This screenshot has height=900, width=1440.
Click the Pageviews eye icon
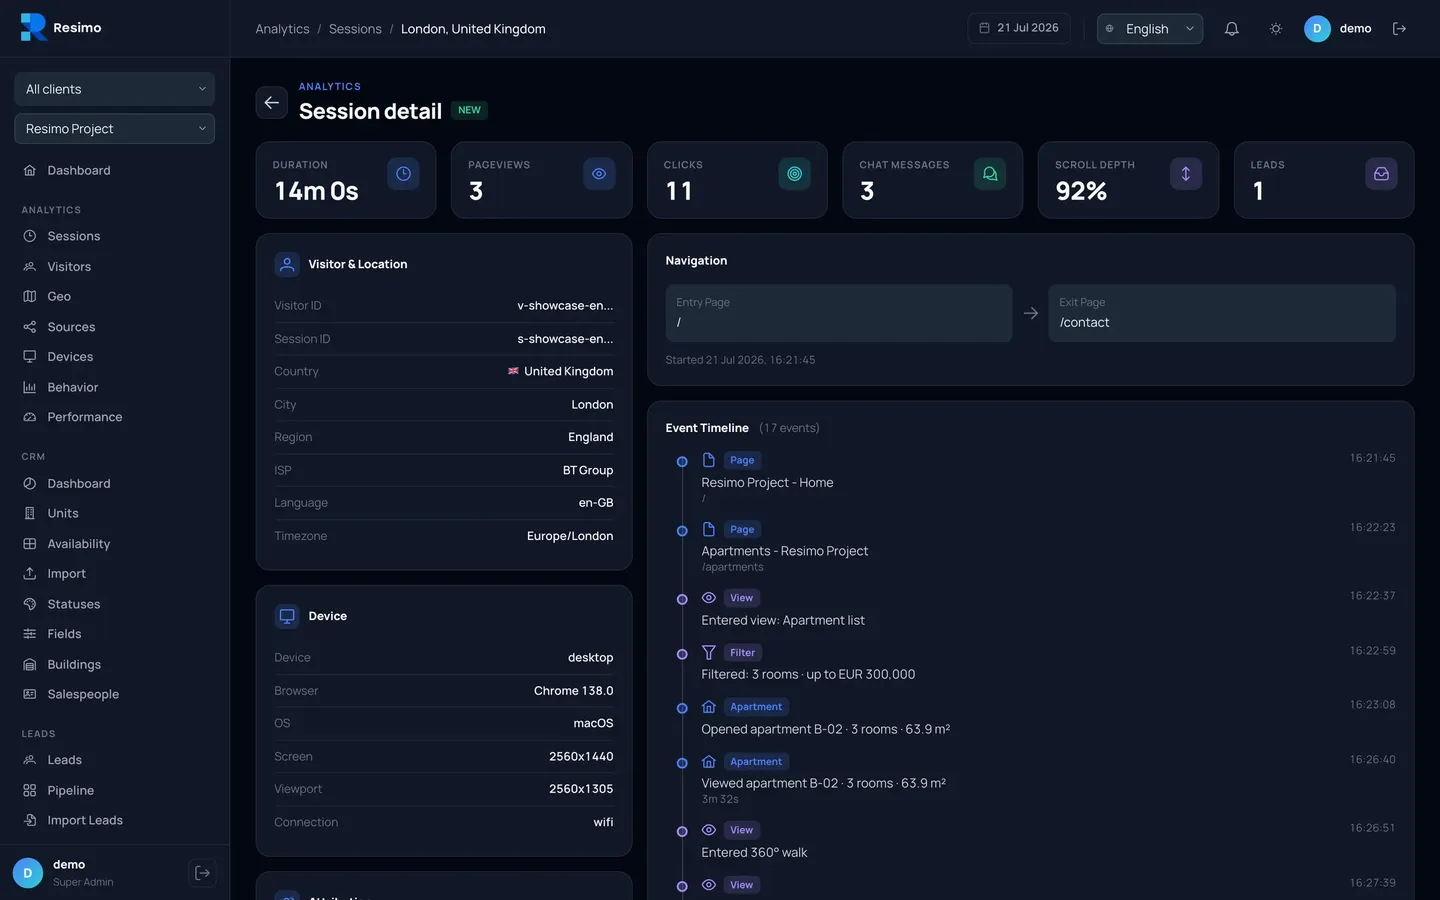599,174
